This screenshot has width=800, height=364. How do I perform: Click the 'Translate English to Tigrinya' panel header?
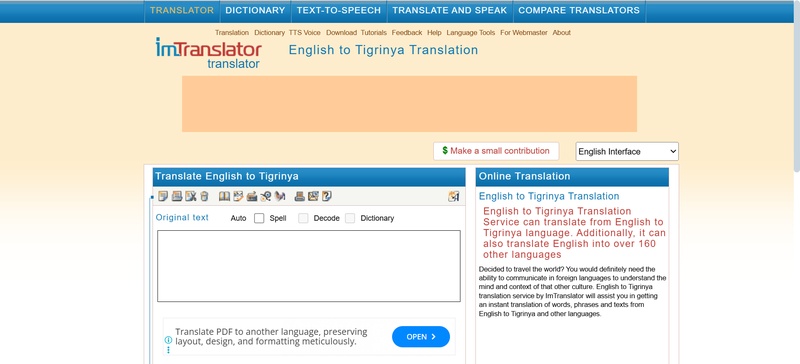pos(309,177)
